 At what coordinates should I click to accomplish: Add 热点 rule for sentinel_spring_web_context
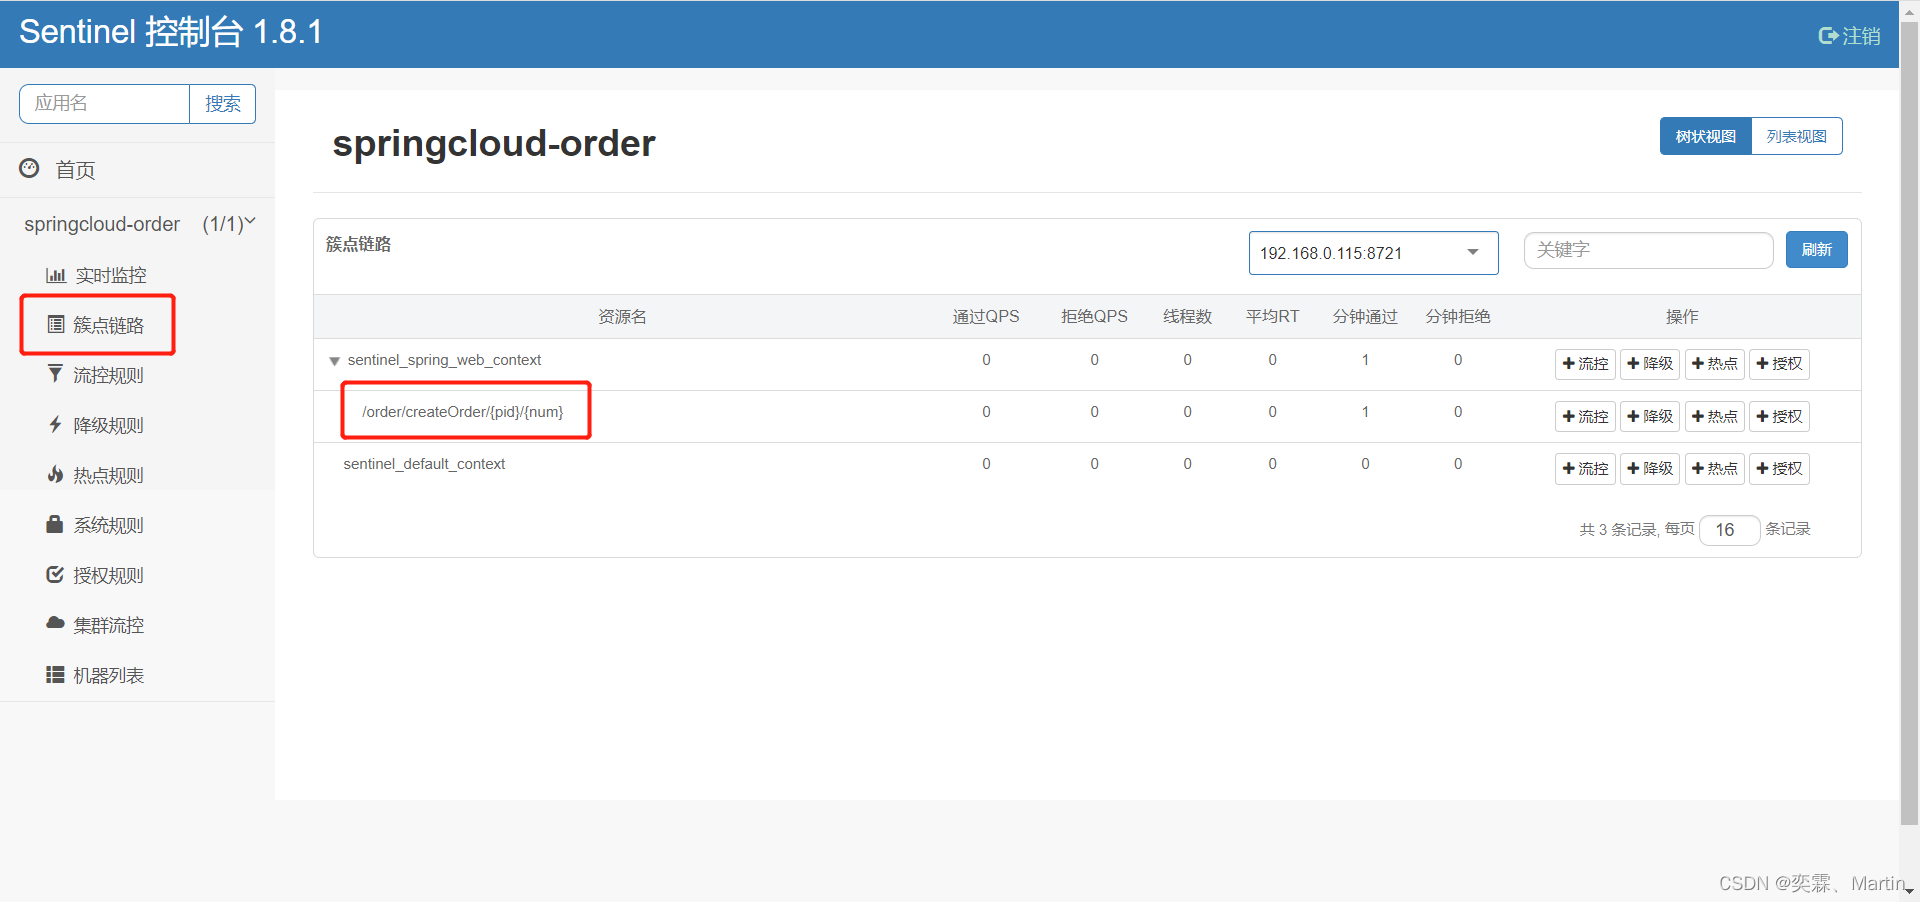coord(1714,364)
